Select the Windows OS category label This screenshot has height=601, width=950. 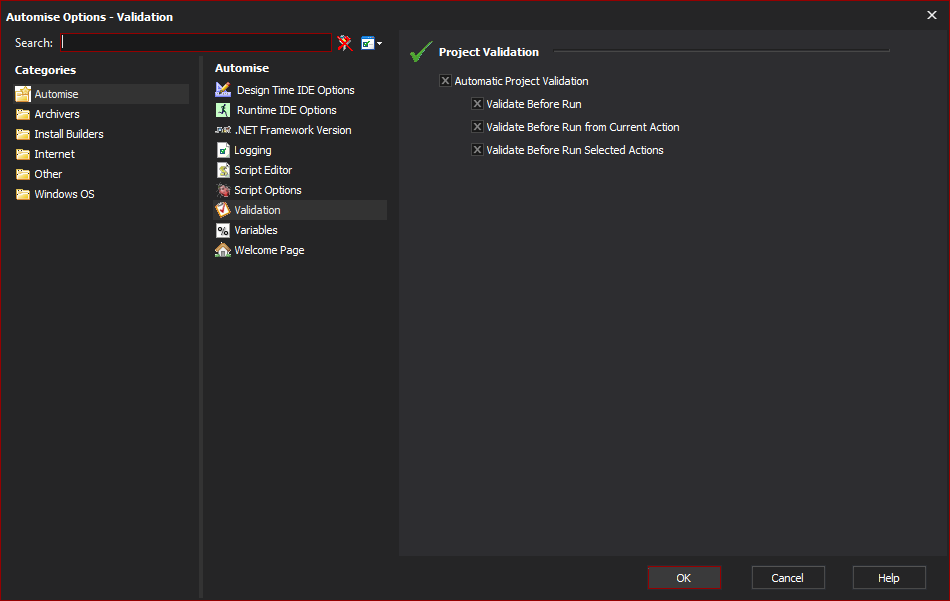64,194
